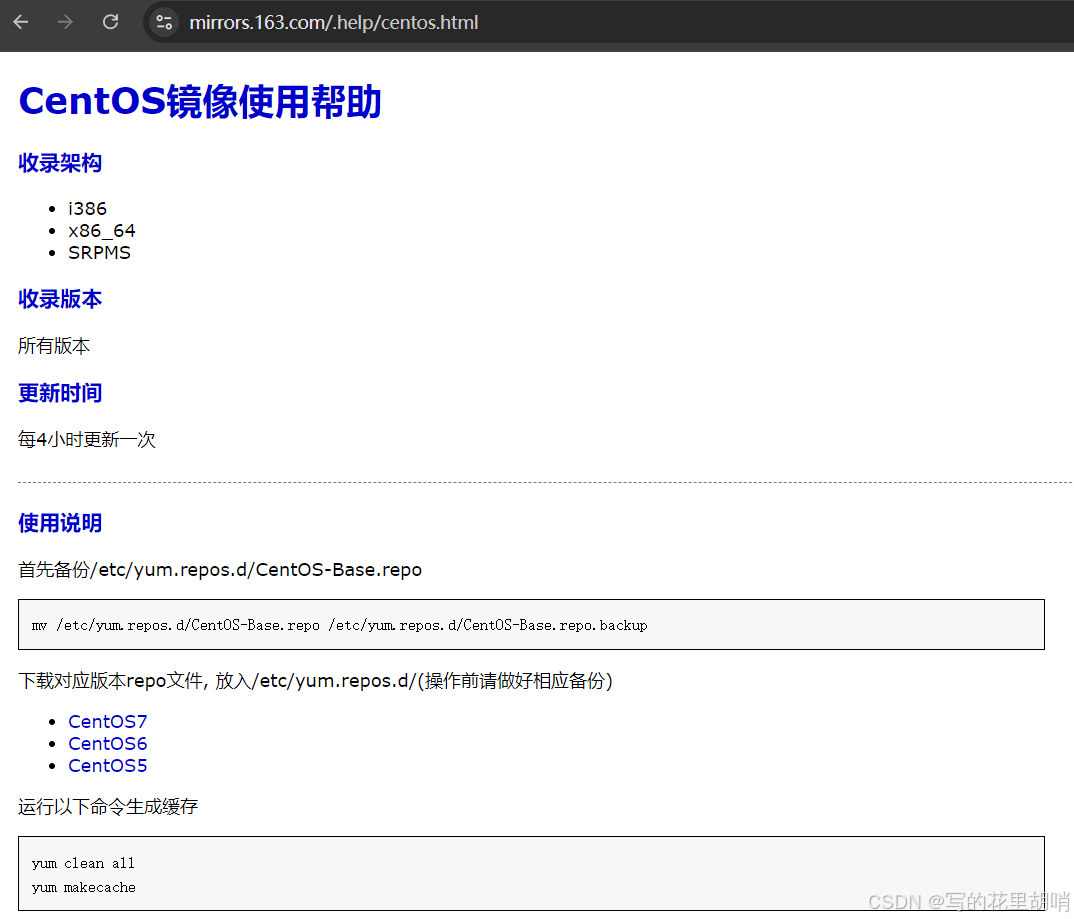This screenshot has height=919, width=1074.
Task: Open the site permissions icon in address bar
Action: pyautogui.click(x=163, y=21)
